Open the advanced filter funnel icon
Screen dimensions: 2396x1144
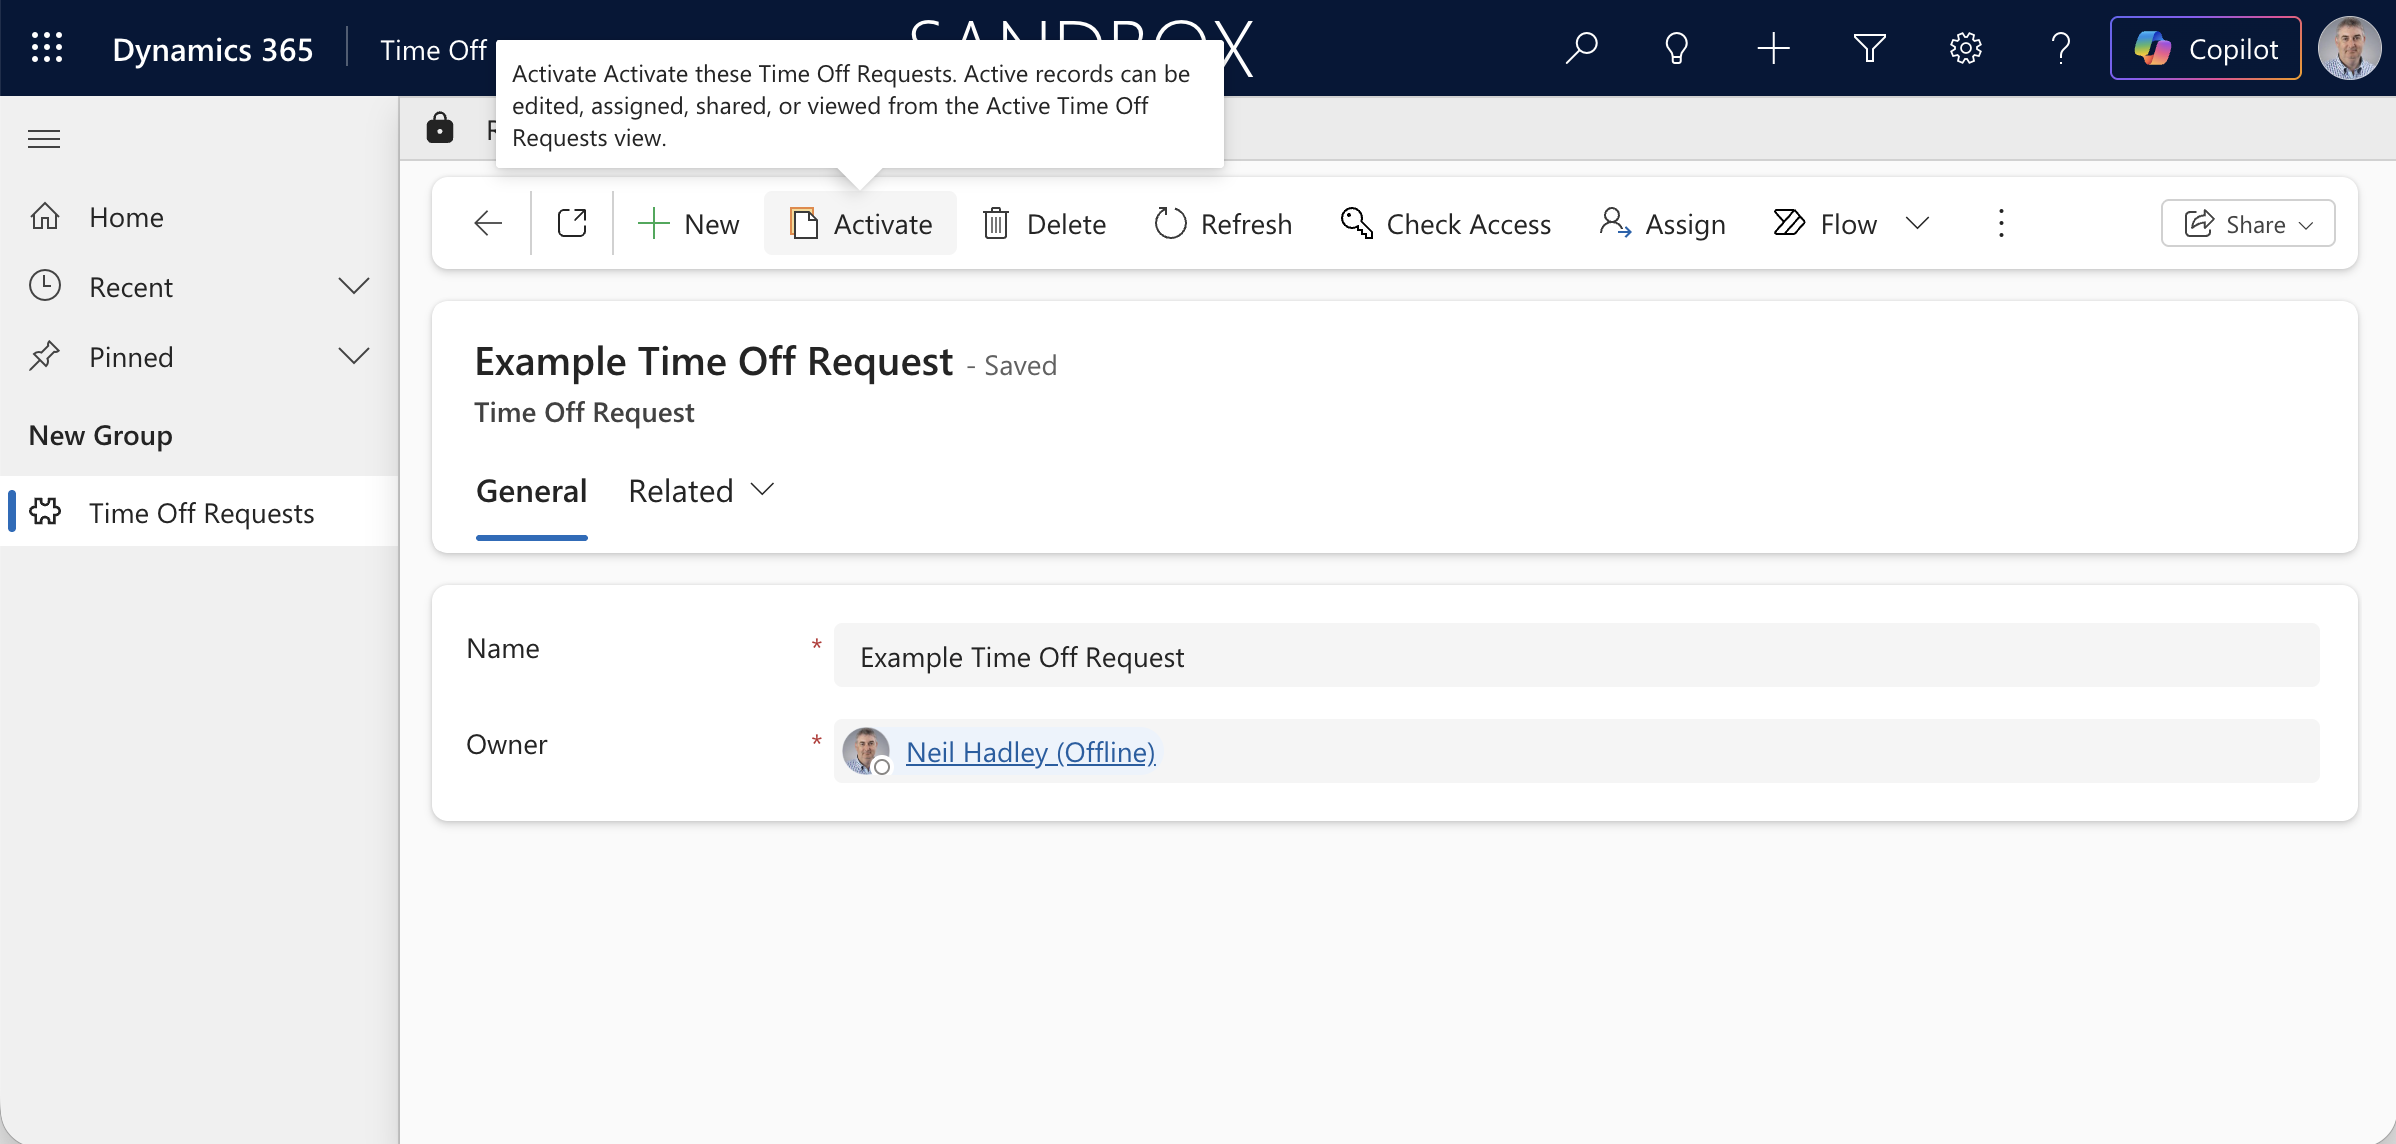point(1869,48)
